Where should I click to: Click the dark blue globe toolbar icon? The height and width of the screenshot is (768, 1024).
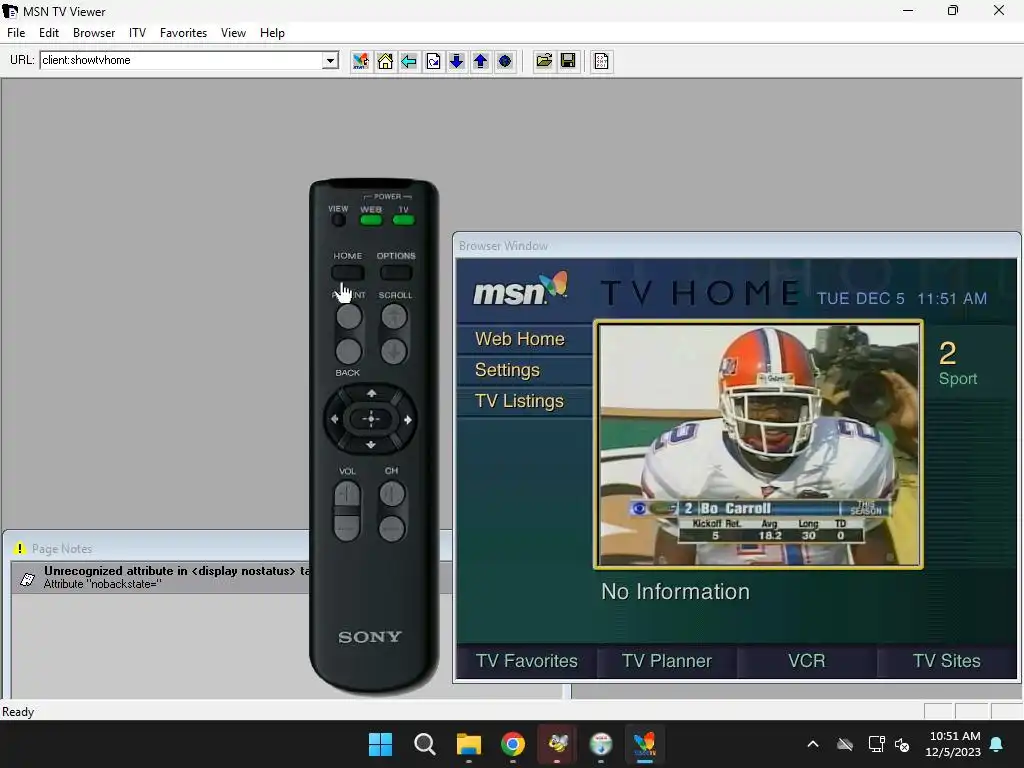pos(505,61)
